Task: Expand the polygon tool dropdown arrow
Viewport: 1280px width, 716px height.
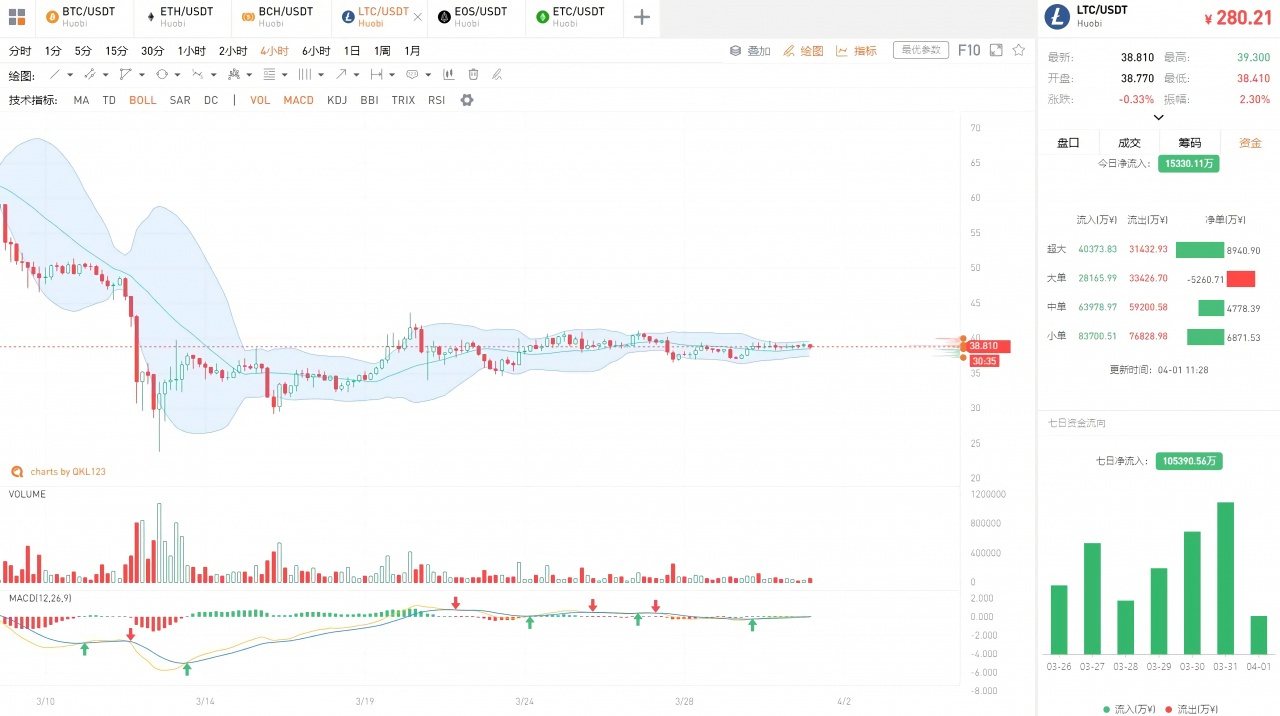Action: (142, 75)
